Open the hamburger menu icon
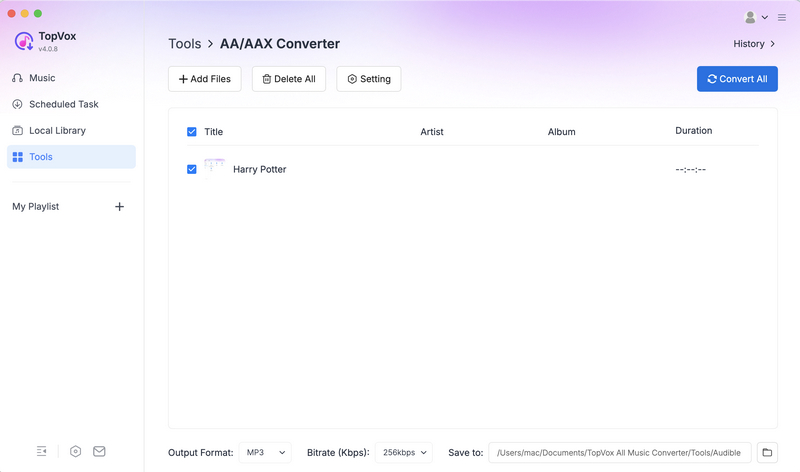The width and height of the screenshot is (800, 472). click(782, 17)
